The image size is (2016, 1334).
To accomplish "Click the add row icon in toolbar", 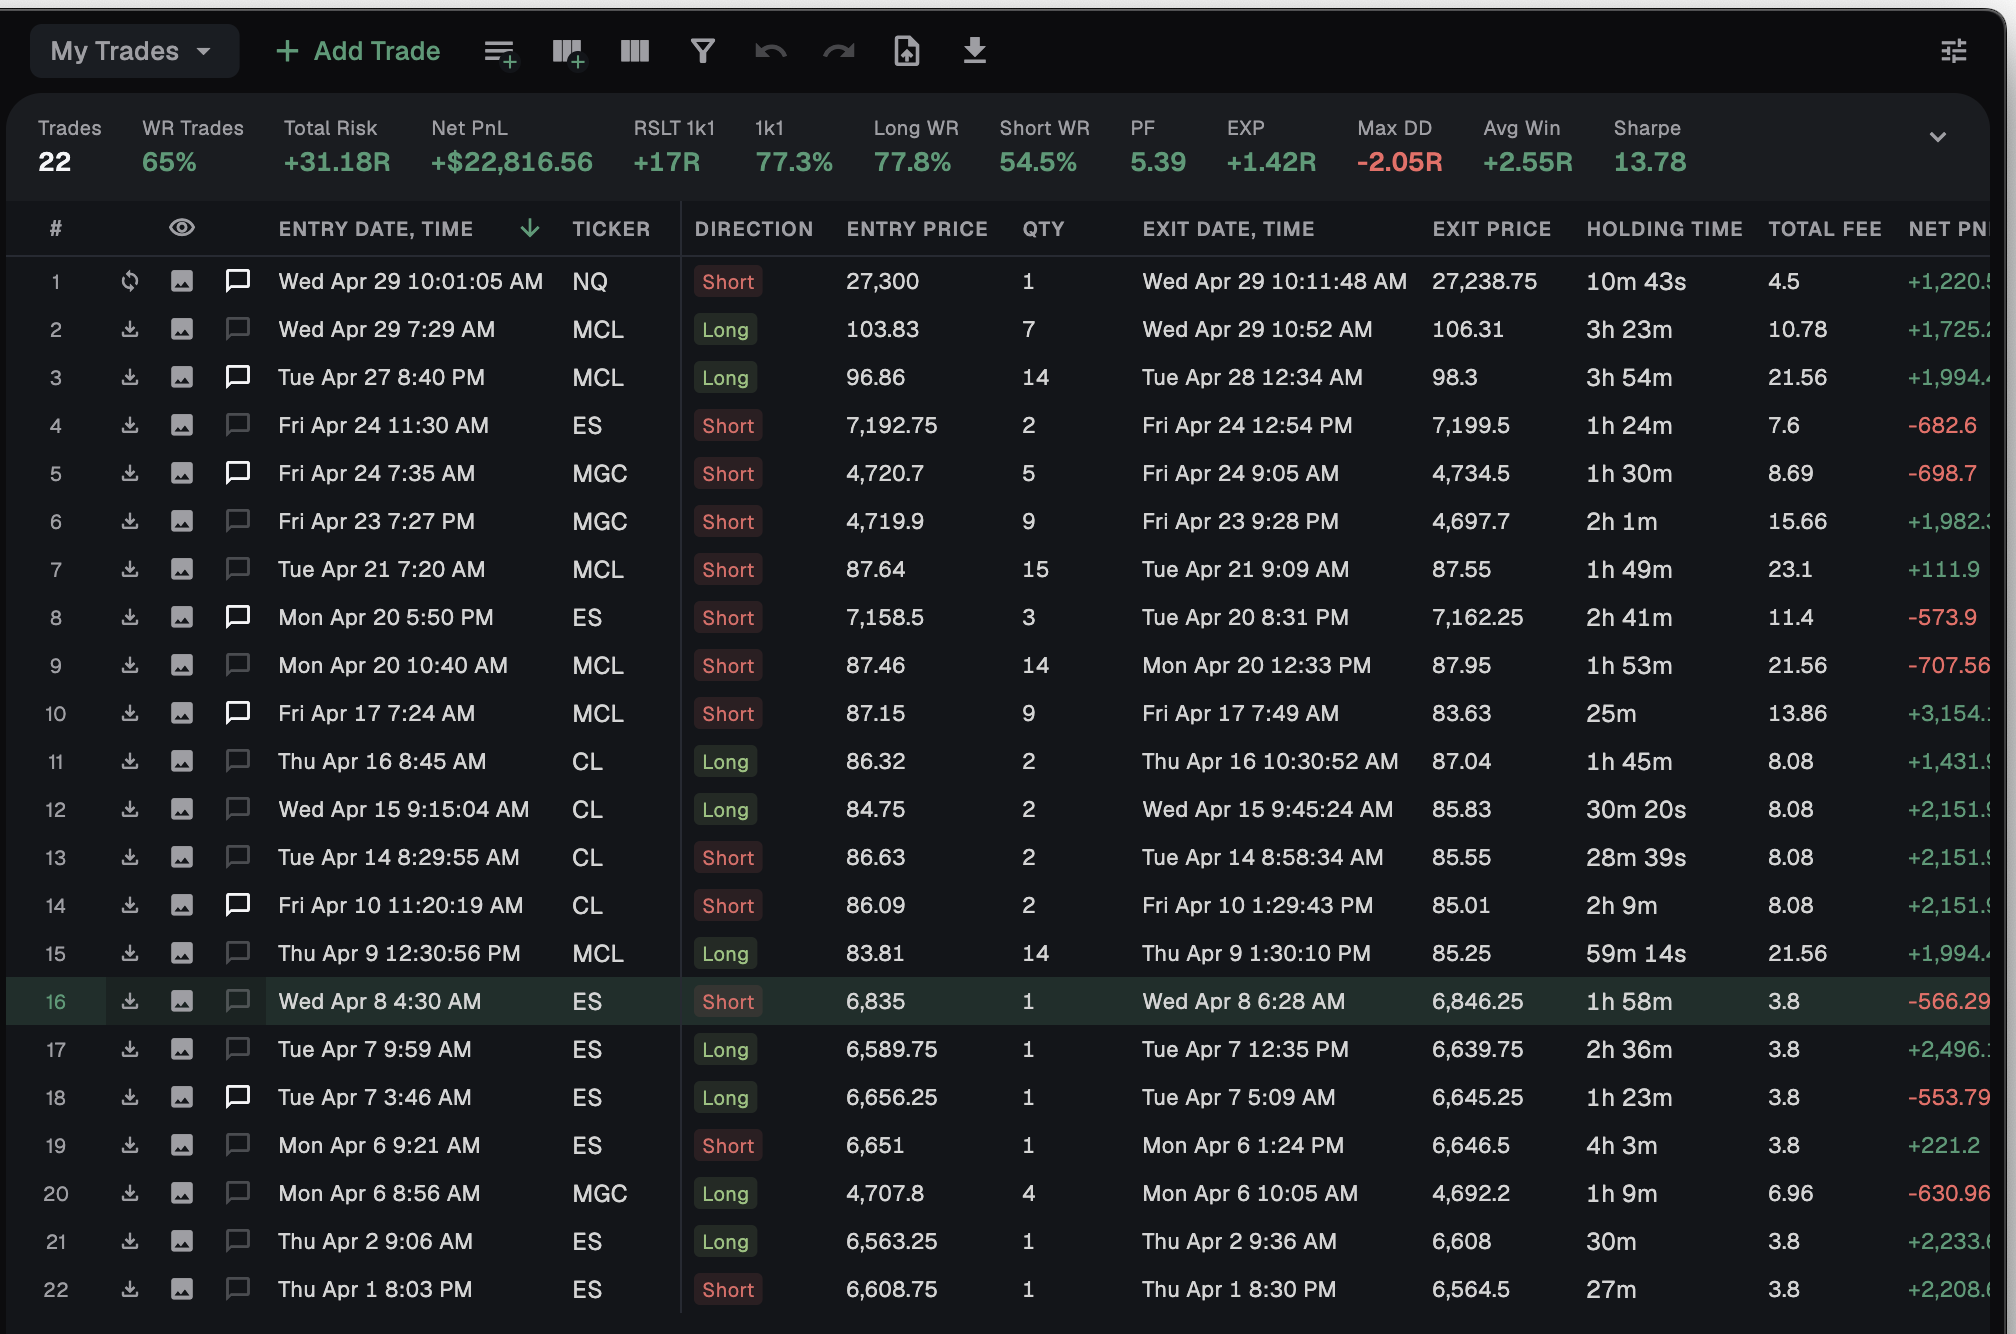I will [x=500, y=52].
